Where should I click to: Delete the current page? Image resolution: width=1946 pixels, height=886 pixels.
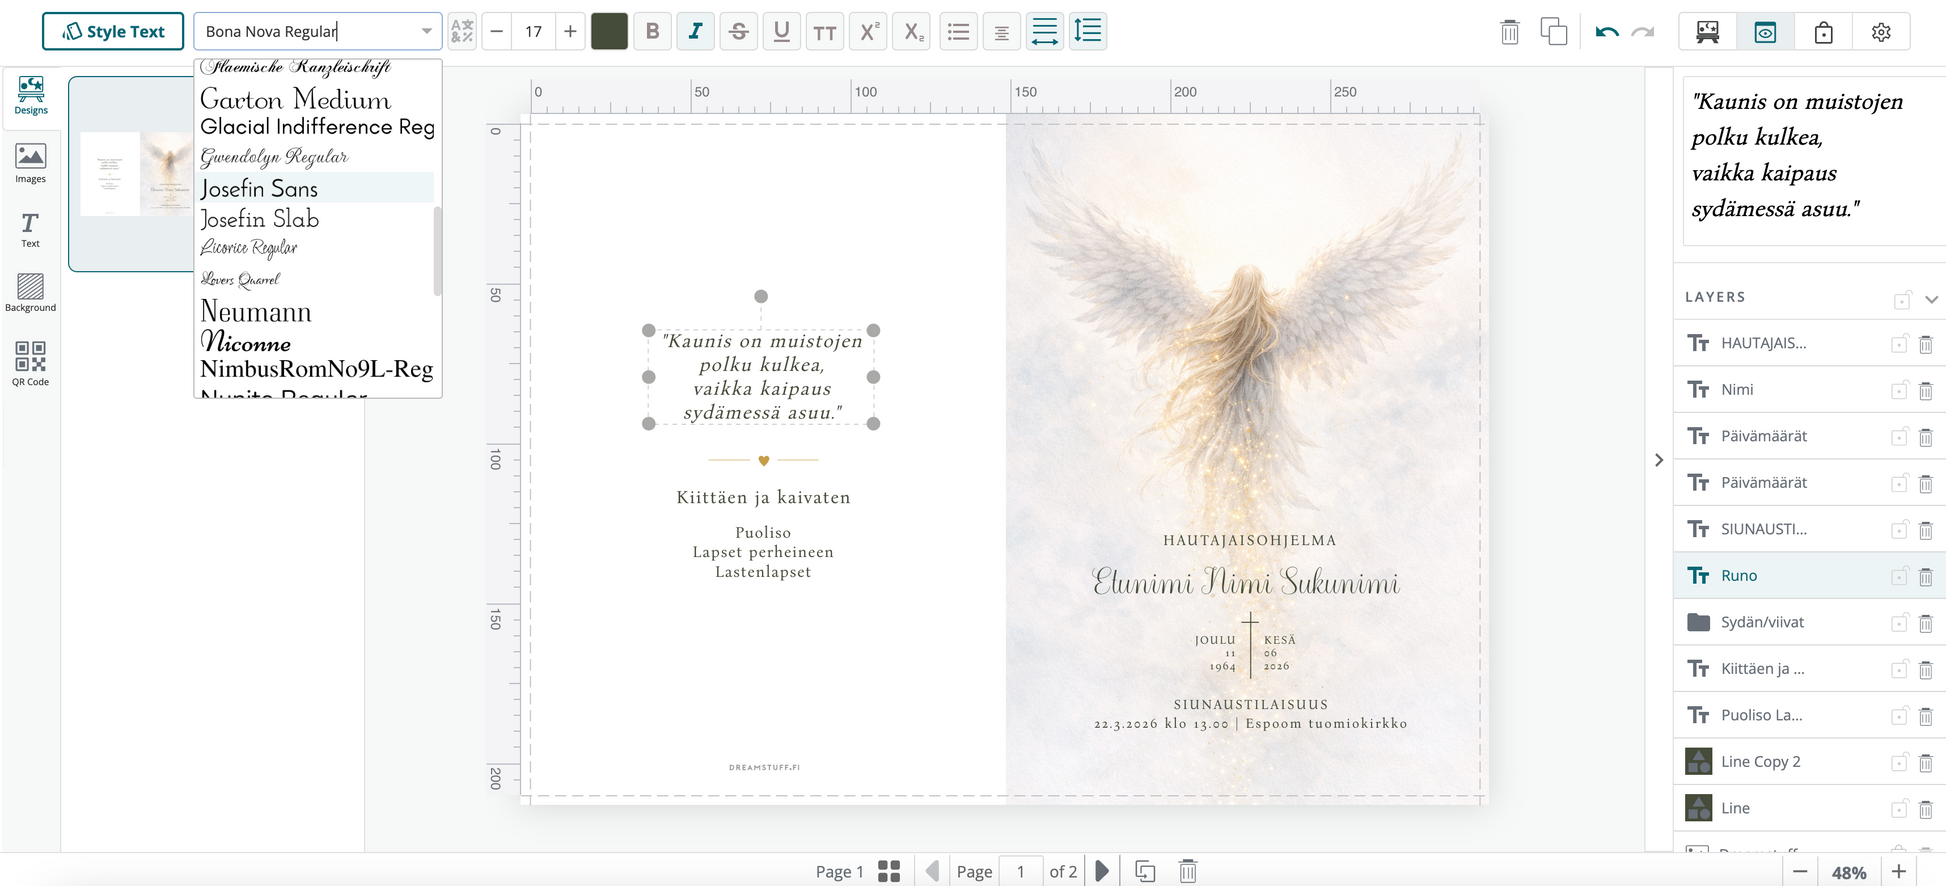coord(1188,871)
